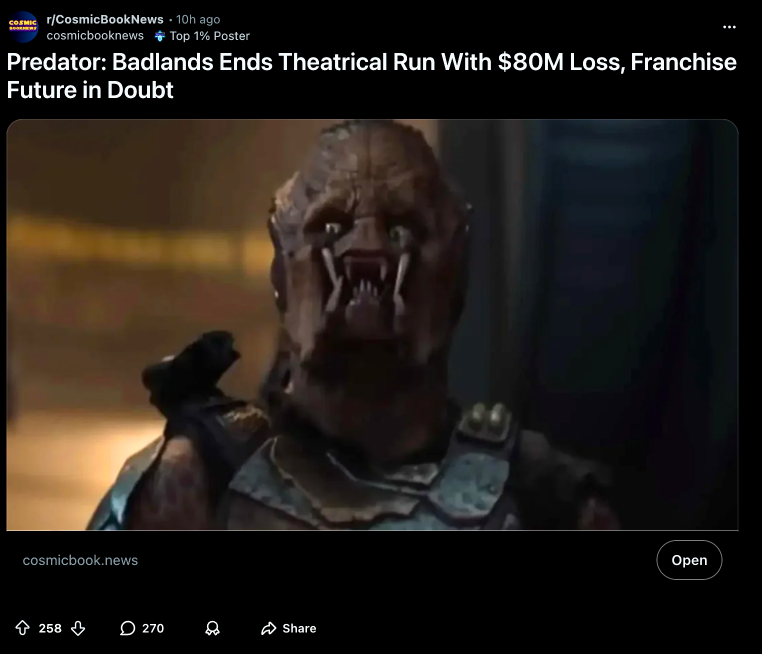Click the 258 vote score
Screen dimensions: 762x654
pyautogui.click(x=50, y=628)
